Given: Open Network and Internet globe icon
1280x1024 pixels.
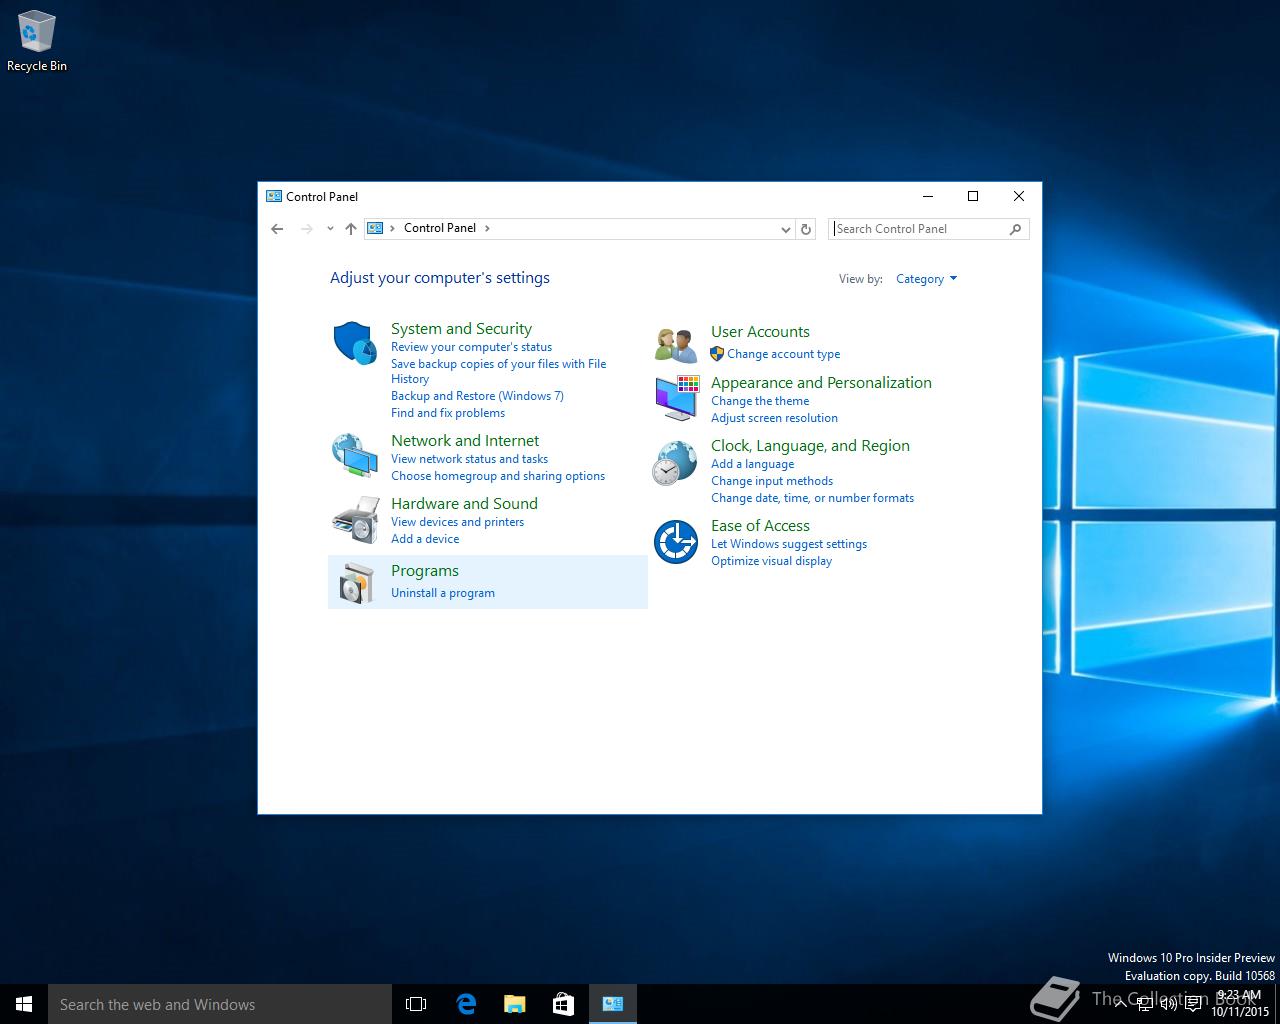Looking at the screenshot, I should click(354, 455).
